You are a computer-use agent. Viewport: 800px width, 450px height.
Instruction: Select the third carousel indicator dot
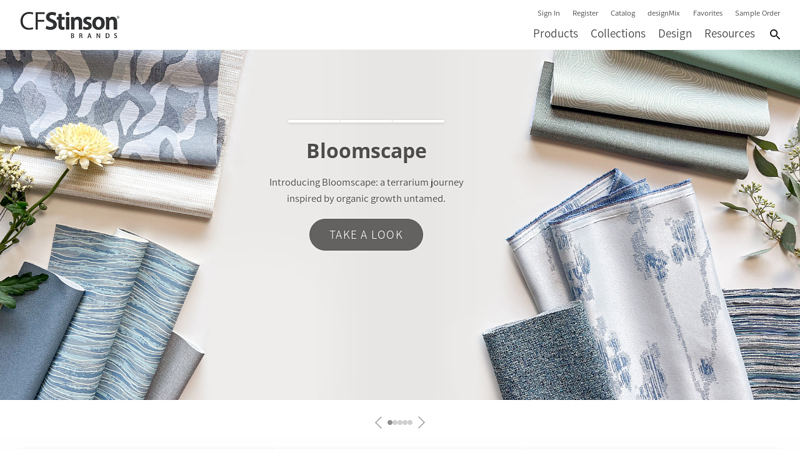[400, 422]
